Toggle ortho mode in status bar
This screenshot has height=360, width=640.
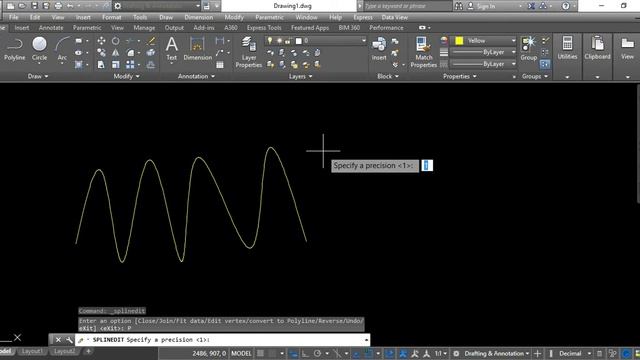(305, 353)
